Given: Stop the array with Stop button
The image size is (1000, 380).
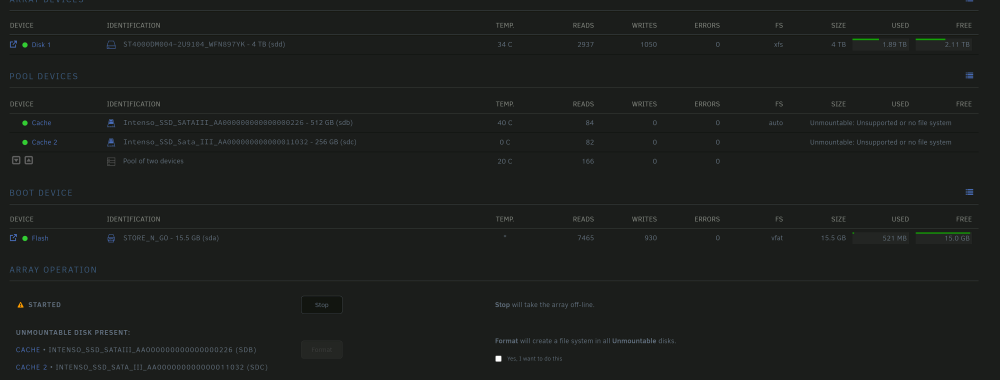Looking at the screenshot, I should tap(321, 305).
